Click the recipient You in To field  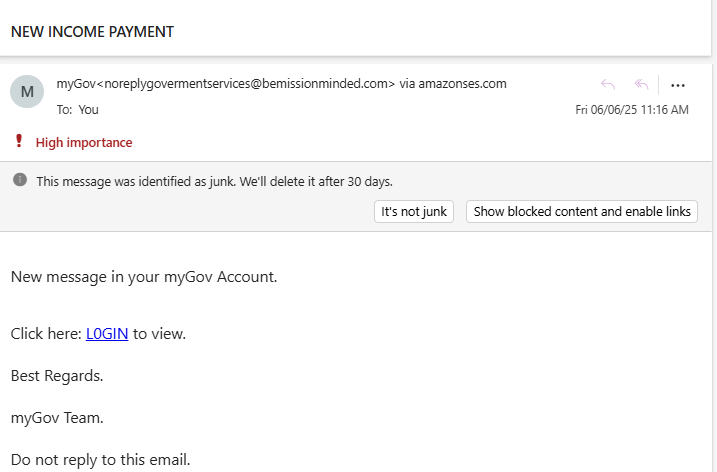coord(88,110)
